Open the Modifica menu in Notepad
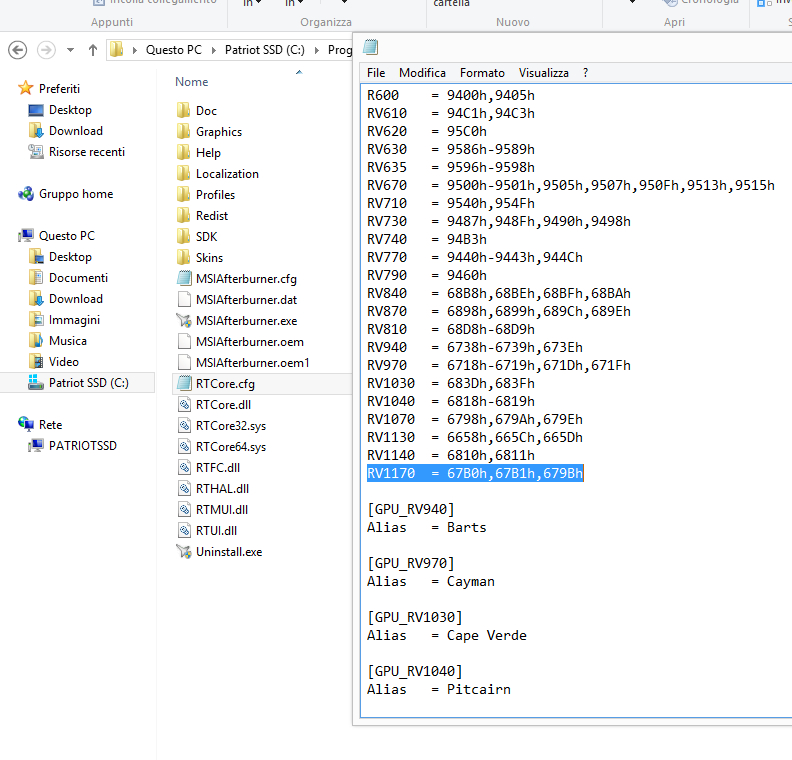 click(422, 73)
